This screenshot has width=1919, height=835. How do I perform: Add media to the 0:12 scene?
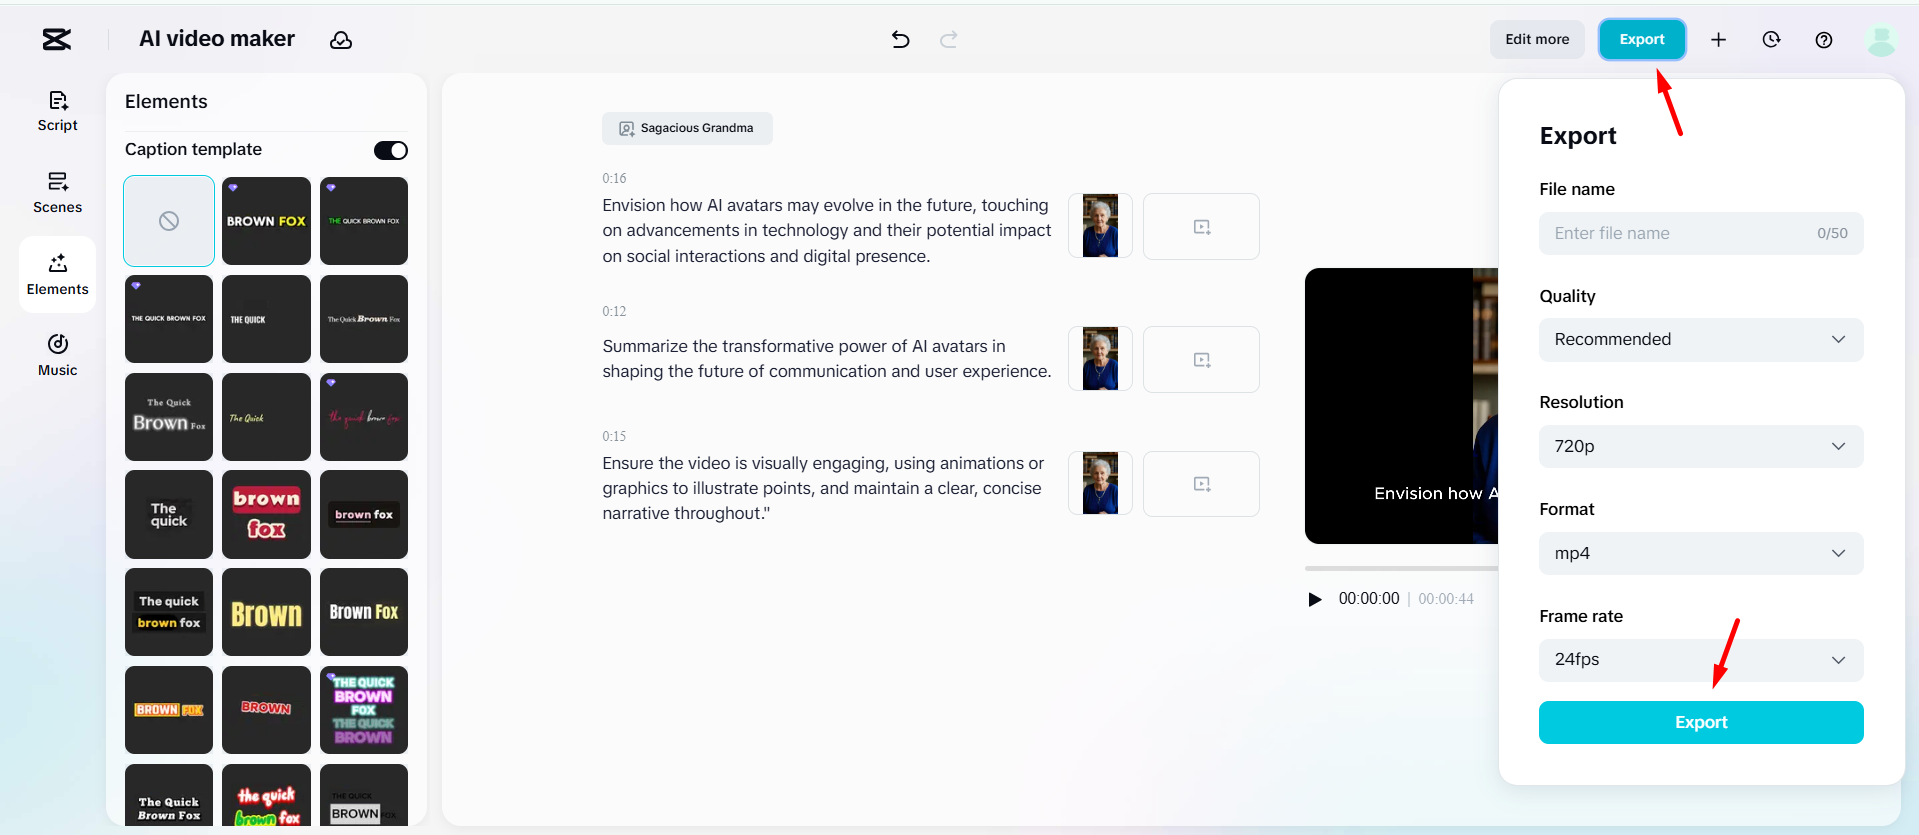coord(1201,359)
